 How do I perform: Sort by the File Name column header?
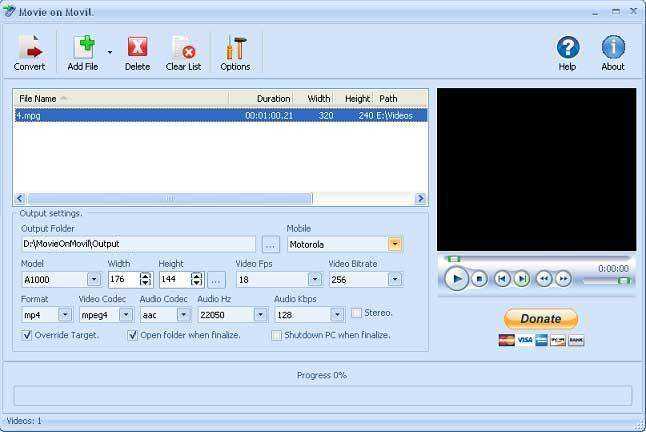tap(121, 98)
